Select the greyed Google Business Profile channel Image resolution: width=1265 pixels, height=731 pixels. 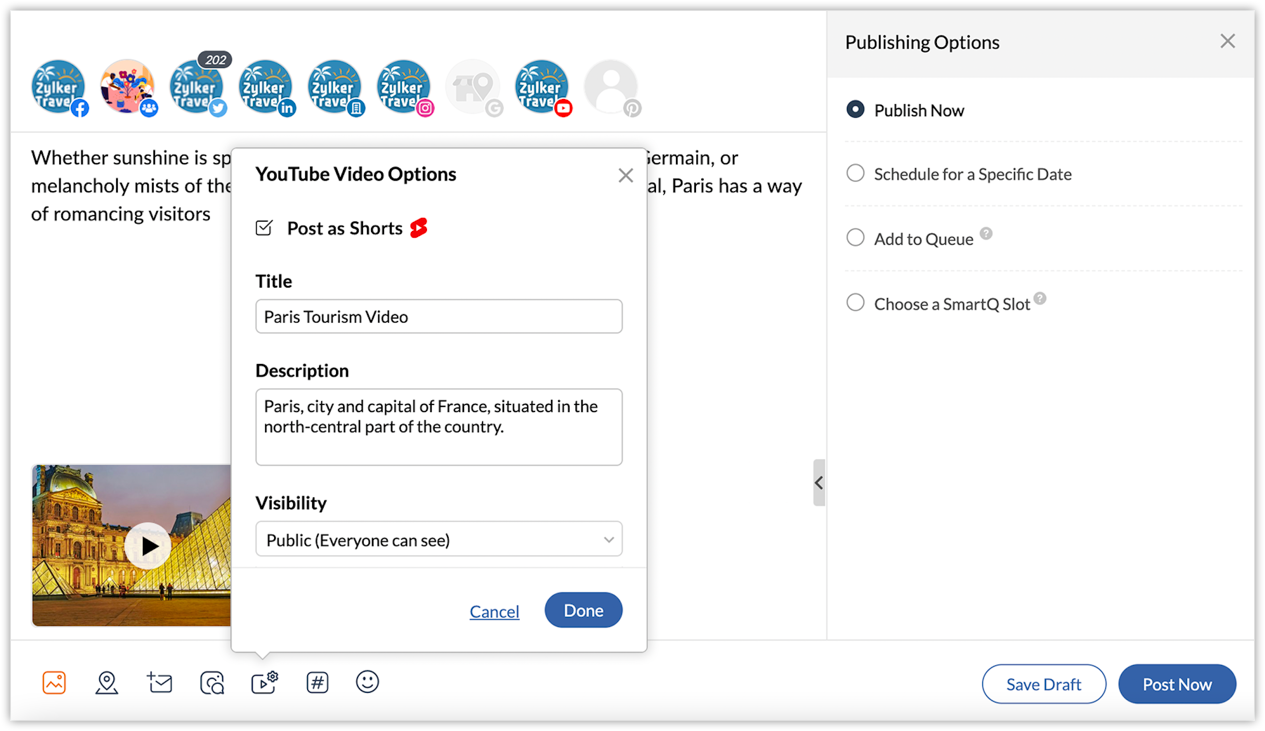[x=472, y=87]
